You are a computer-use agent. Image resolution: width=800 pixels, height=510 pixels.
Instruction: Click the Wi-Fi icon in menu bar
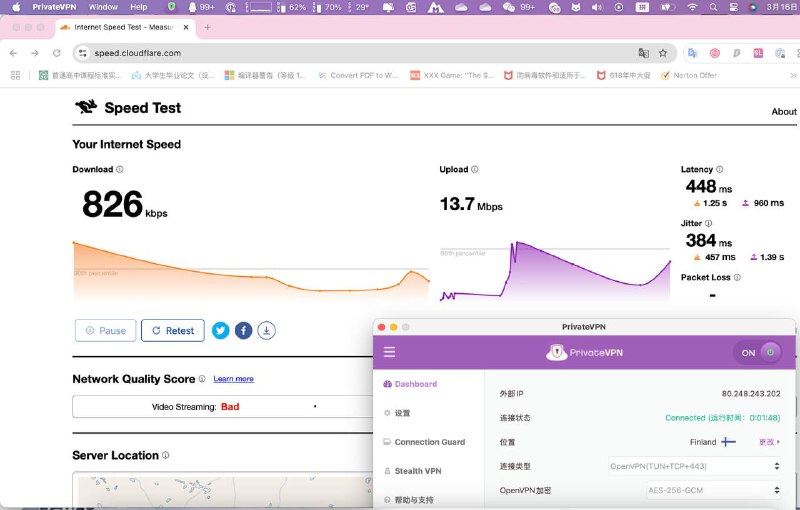[x=692, y=7]
